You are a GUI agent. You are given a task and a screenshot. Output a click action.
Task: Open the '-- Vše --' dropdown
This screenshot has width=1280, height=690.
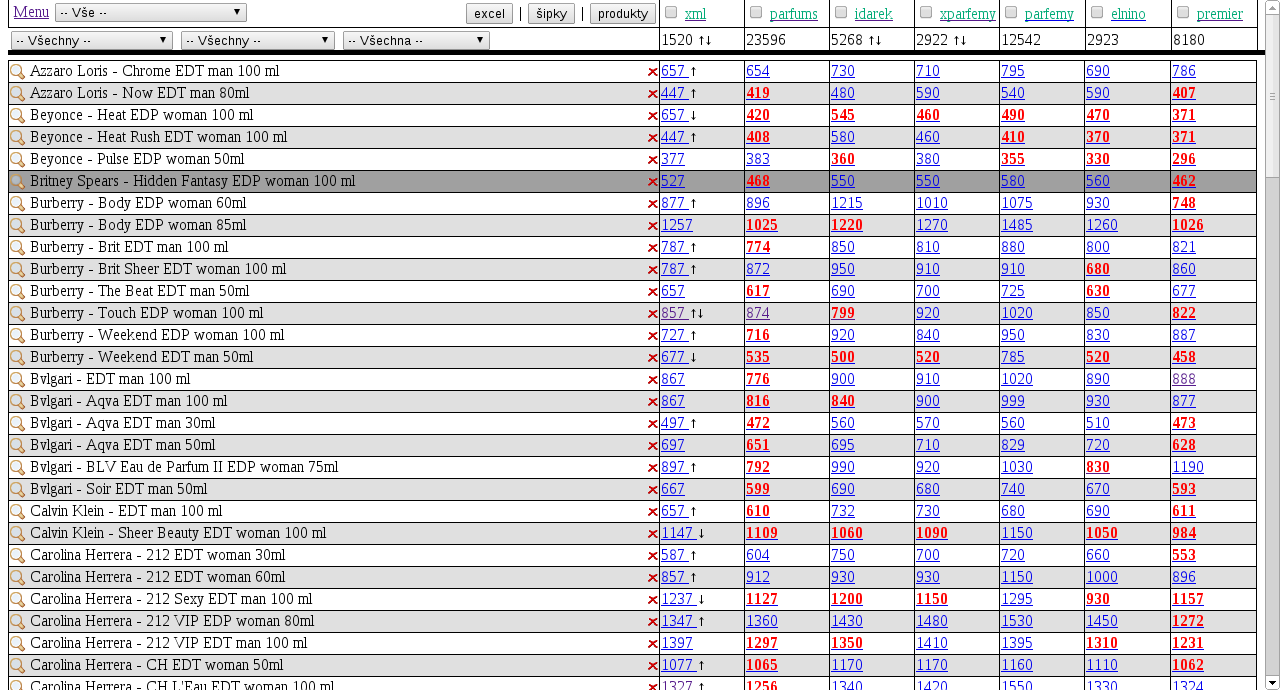click(x=151, y=13)
